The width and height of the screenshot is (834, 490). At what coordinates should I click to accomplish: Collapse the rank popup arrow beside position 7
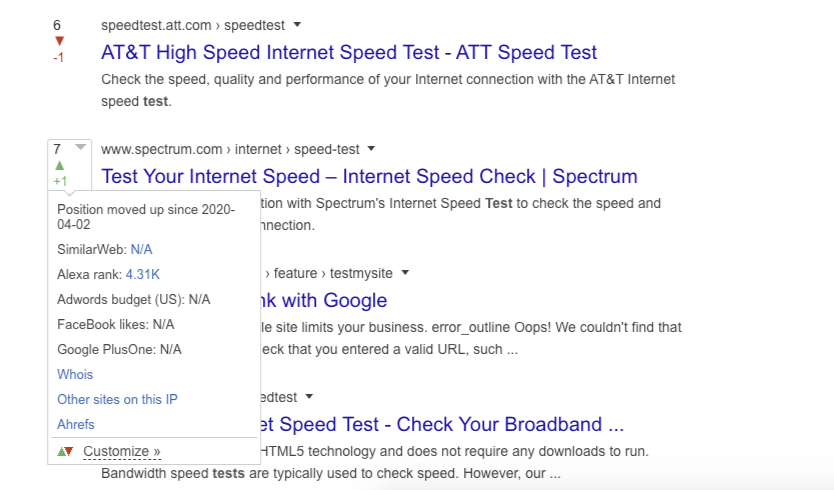tap(81, 148)
